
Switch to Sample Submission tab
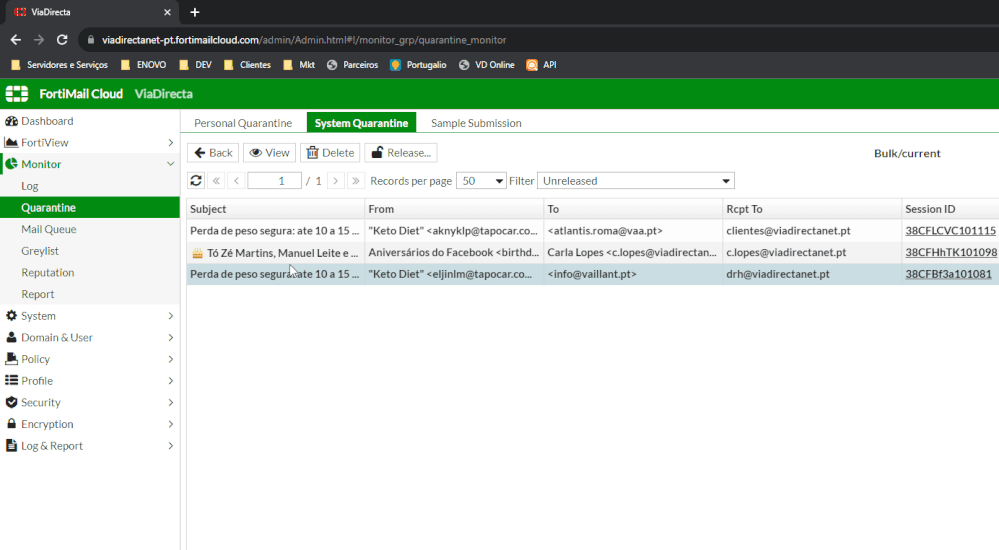[x=476, y=123]
